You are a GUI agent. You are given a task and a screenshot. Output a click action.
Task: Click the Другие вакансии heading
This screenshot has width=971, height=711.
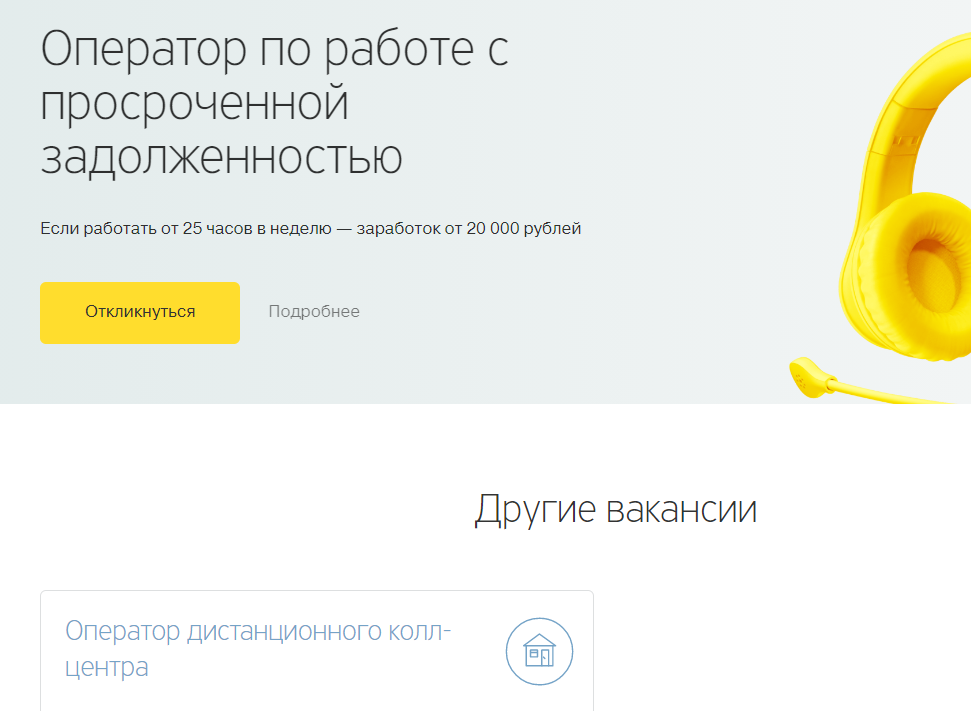pyautogui.click(x=616, y=510)
